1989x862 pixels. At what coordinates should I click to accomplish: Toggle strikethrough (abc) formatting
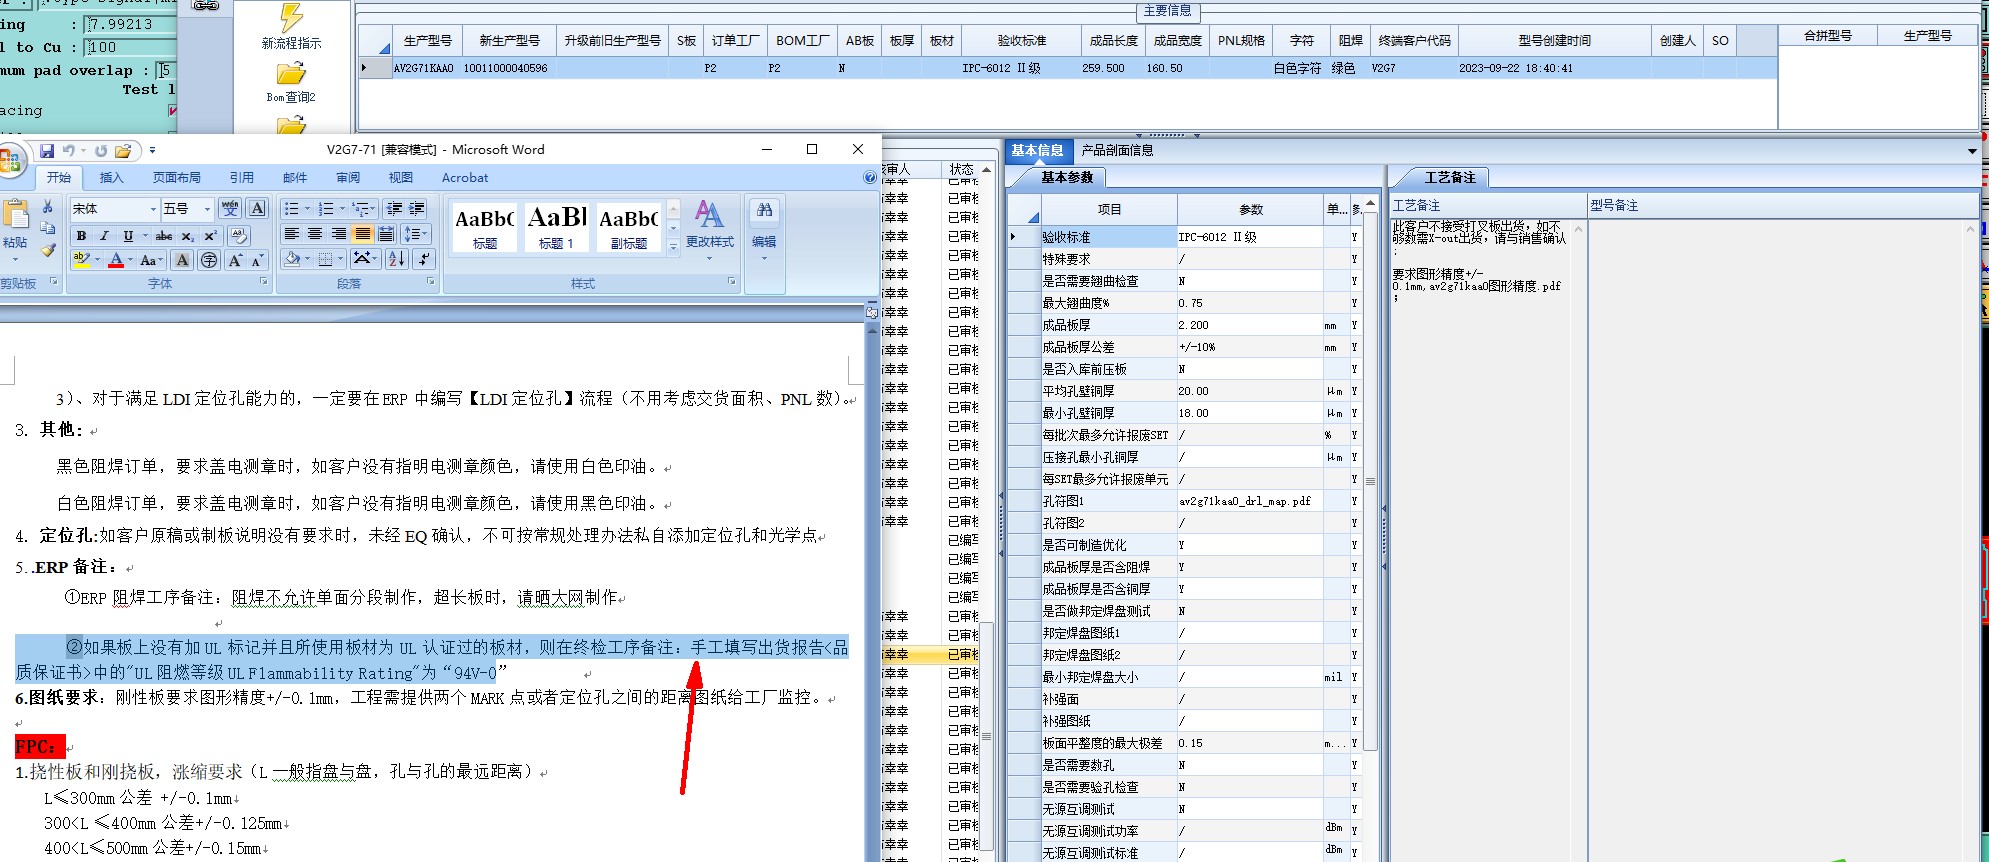[164, 236]
